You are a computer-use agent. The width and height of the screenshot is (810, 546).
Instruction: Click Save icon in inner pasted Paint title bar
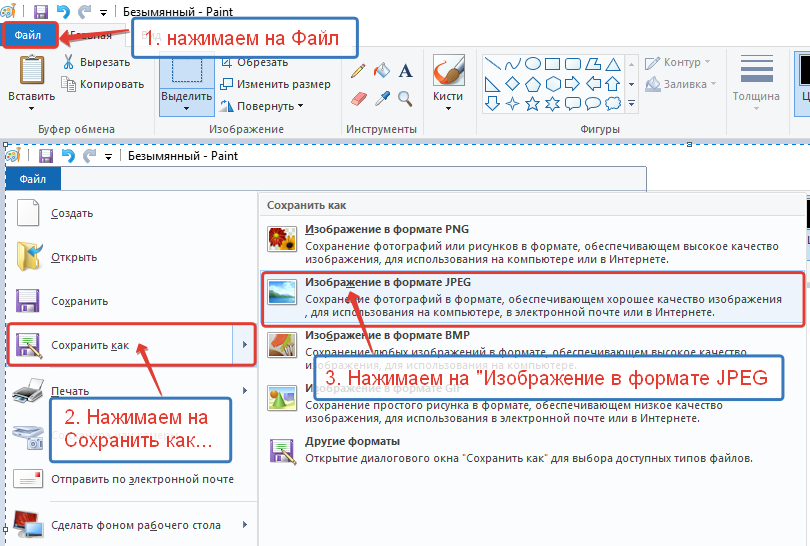pyautogui.click(x=46, y=155)
